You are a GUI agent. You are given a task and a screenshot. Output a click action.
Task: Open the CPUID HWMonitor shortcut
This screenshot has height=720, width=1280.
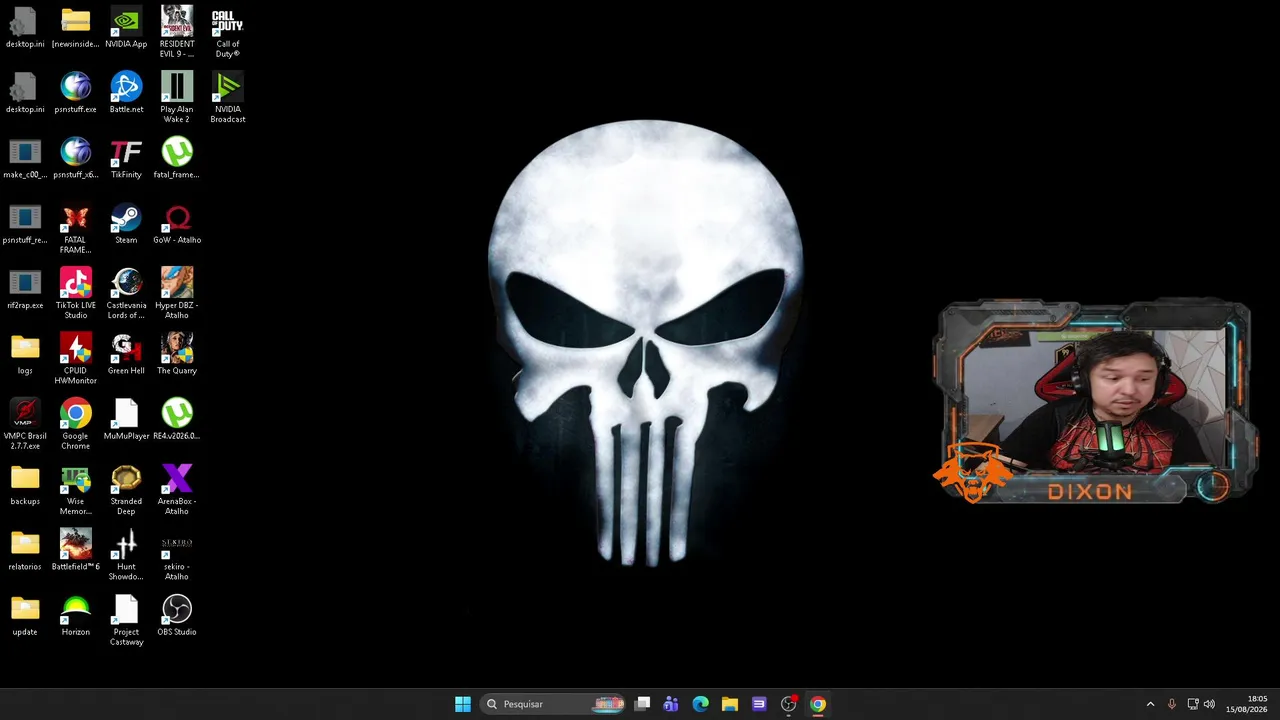click(75, 358)
